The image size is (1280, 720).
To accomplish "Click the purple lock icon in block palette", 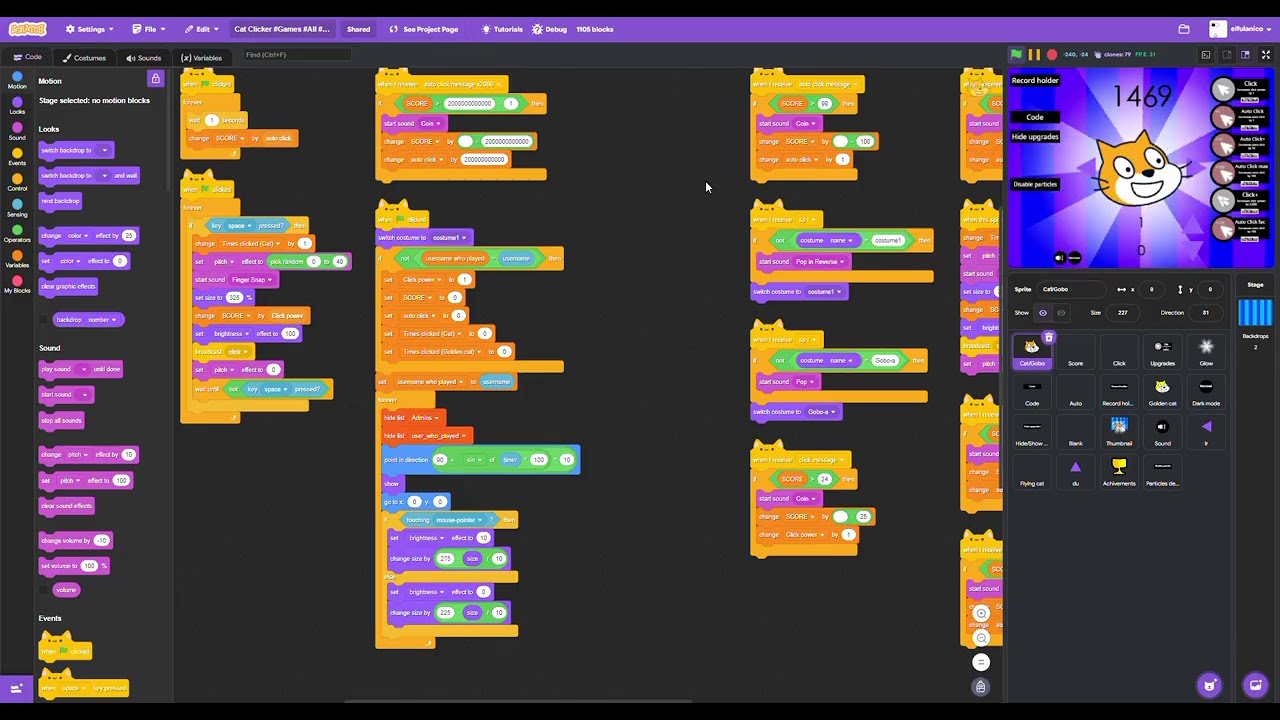I will 155,78.
